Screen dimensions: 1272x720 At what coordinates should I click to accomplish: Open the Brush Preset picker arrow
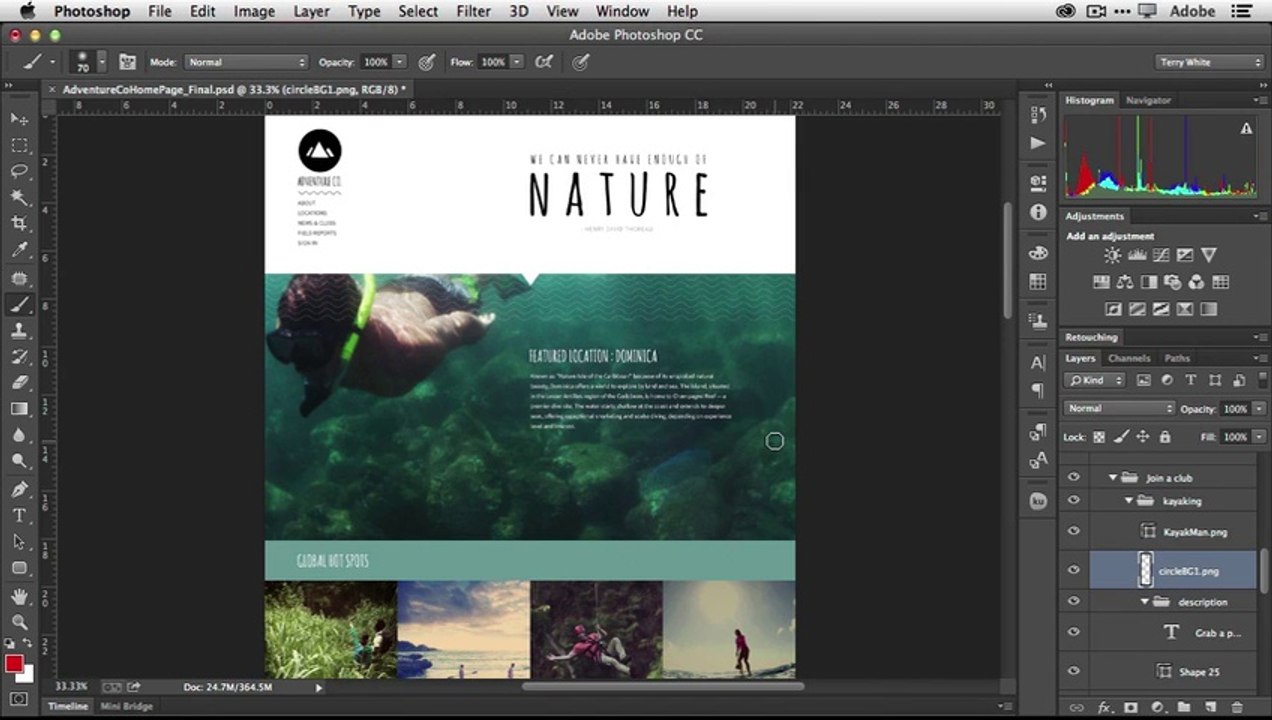tap(101, 62)
